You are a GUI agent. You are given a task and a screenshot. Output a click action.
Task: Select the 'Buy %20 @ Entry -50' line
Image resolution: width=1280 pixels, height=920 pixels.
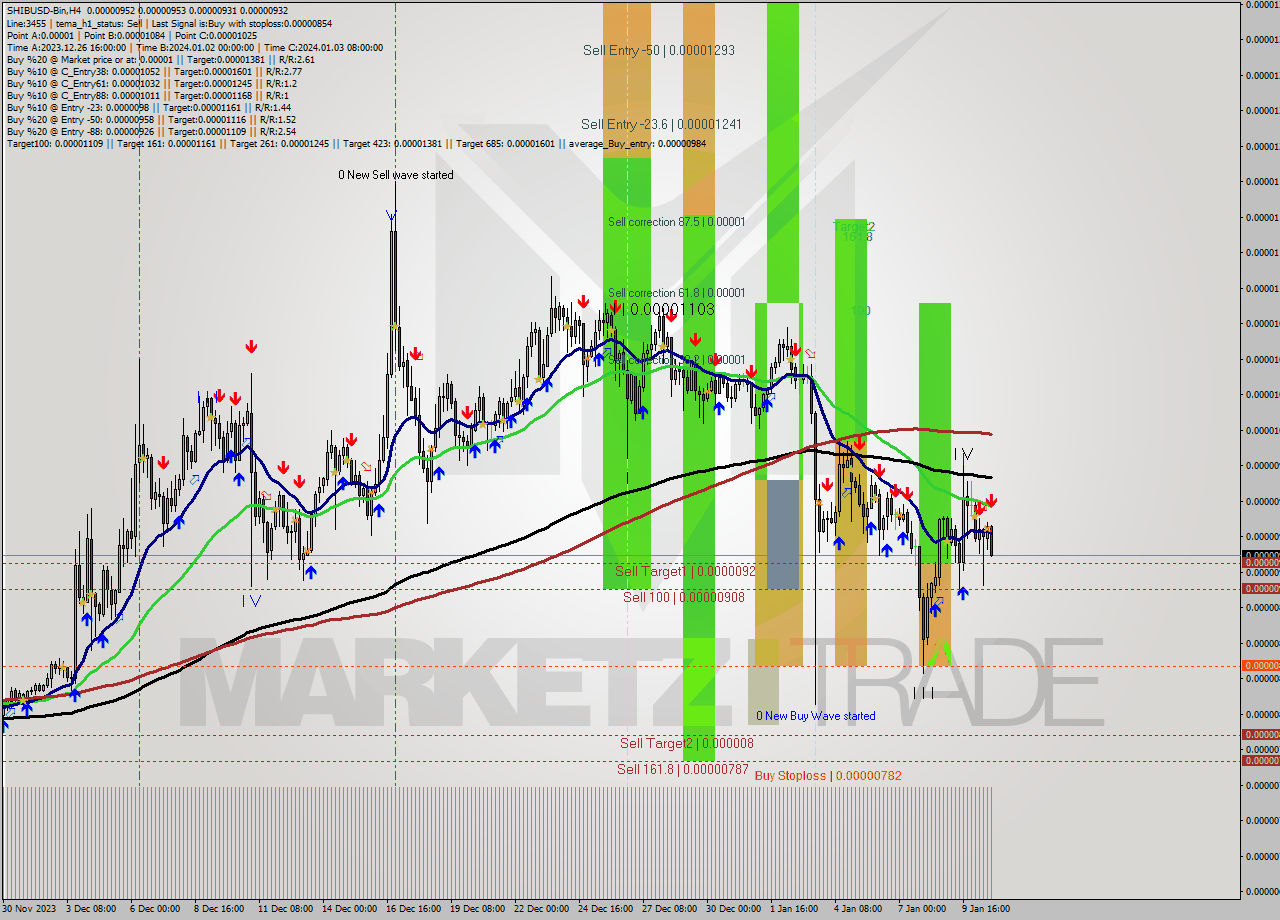click(x=151, y=119)
